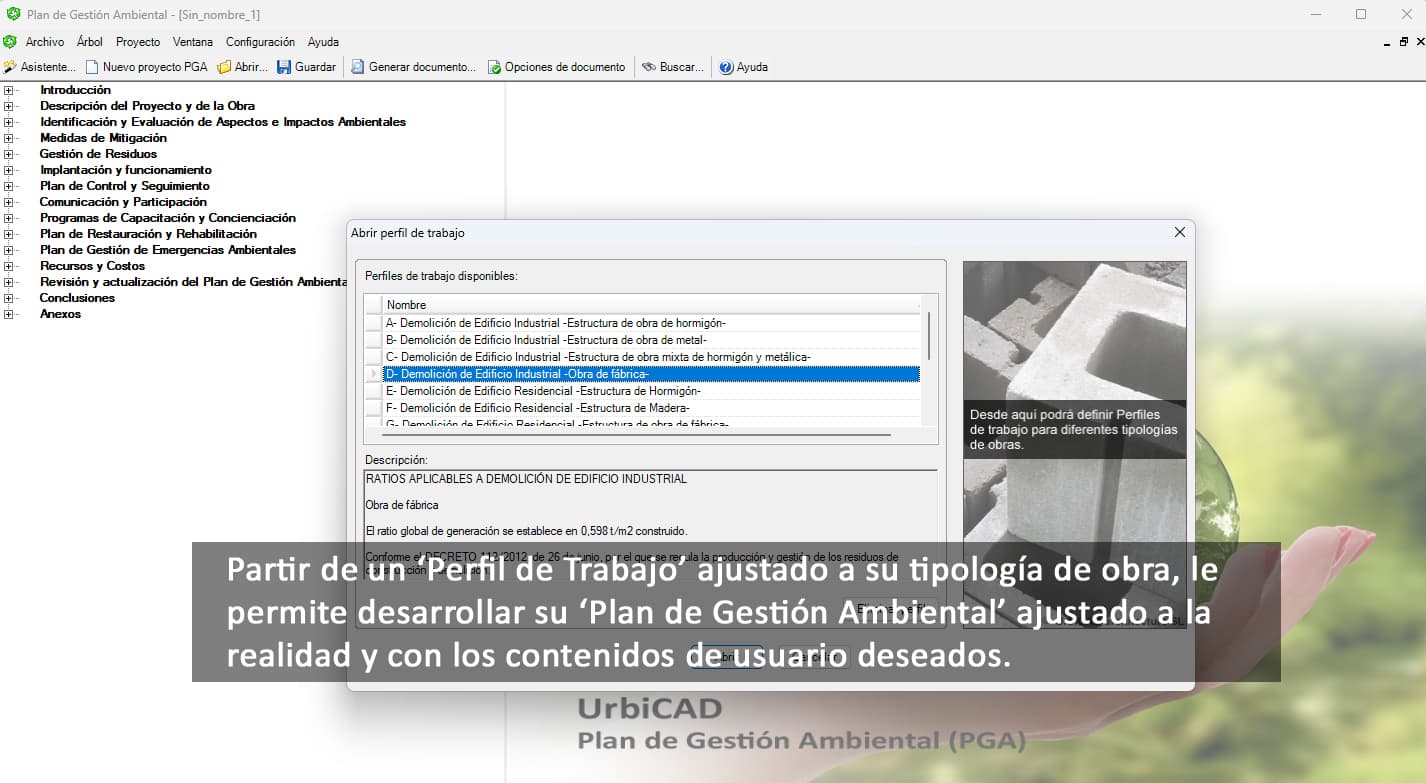Click the Ayuda question-mark toolbar icon

(726, 67)
